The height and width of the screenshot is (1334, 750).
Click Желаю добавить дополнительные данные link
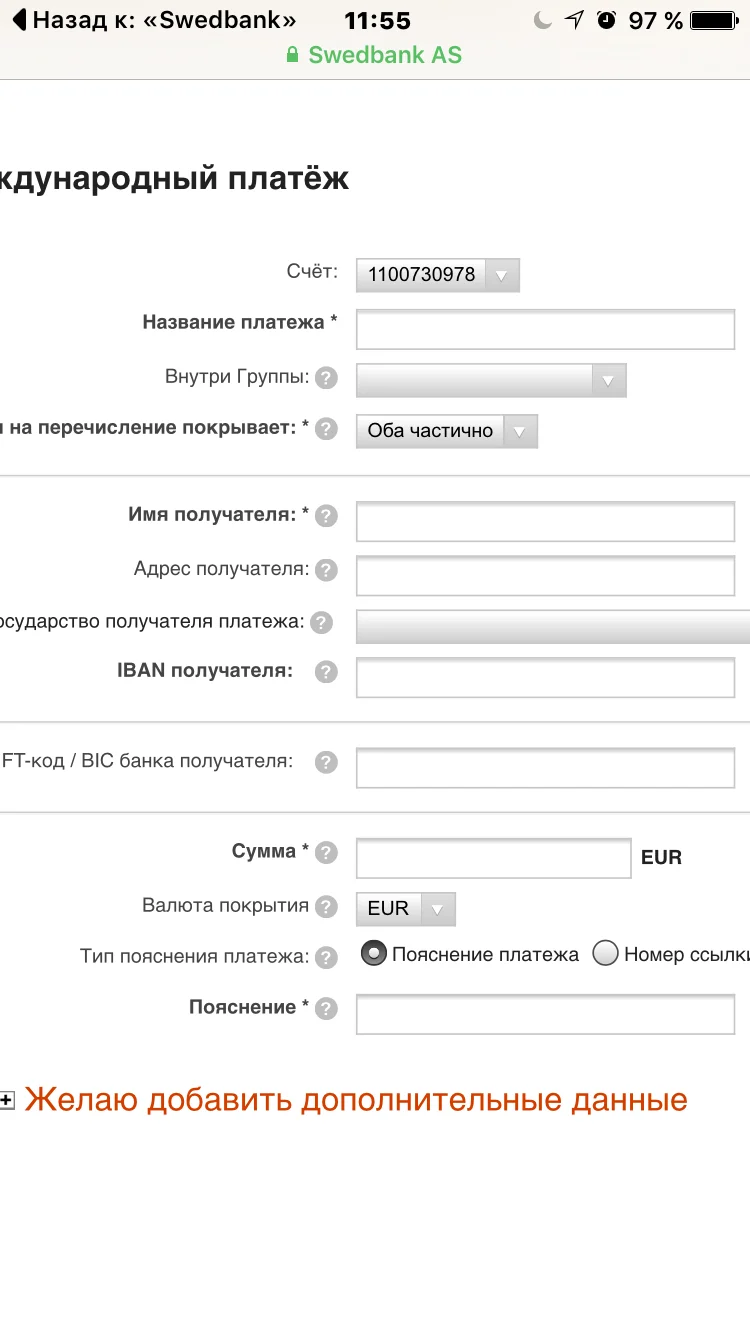pyautogui.click(x=356, y=1101)
